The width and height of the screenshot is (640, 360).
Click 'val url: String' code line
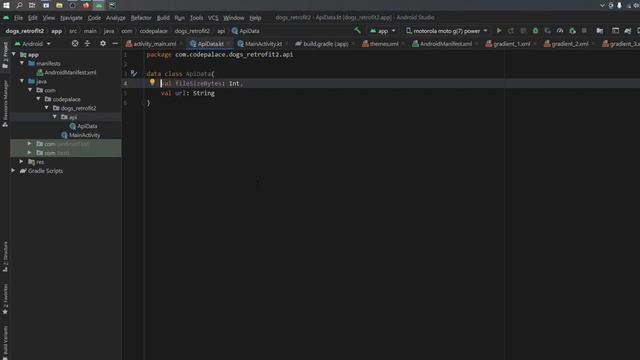point(188,93)
